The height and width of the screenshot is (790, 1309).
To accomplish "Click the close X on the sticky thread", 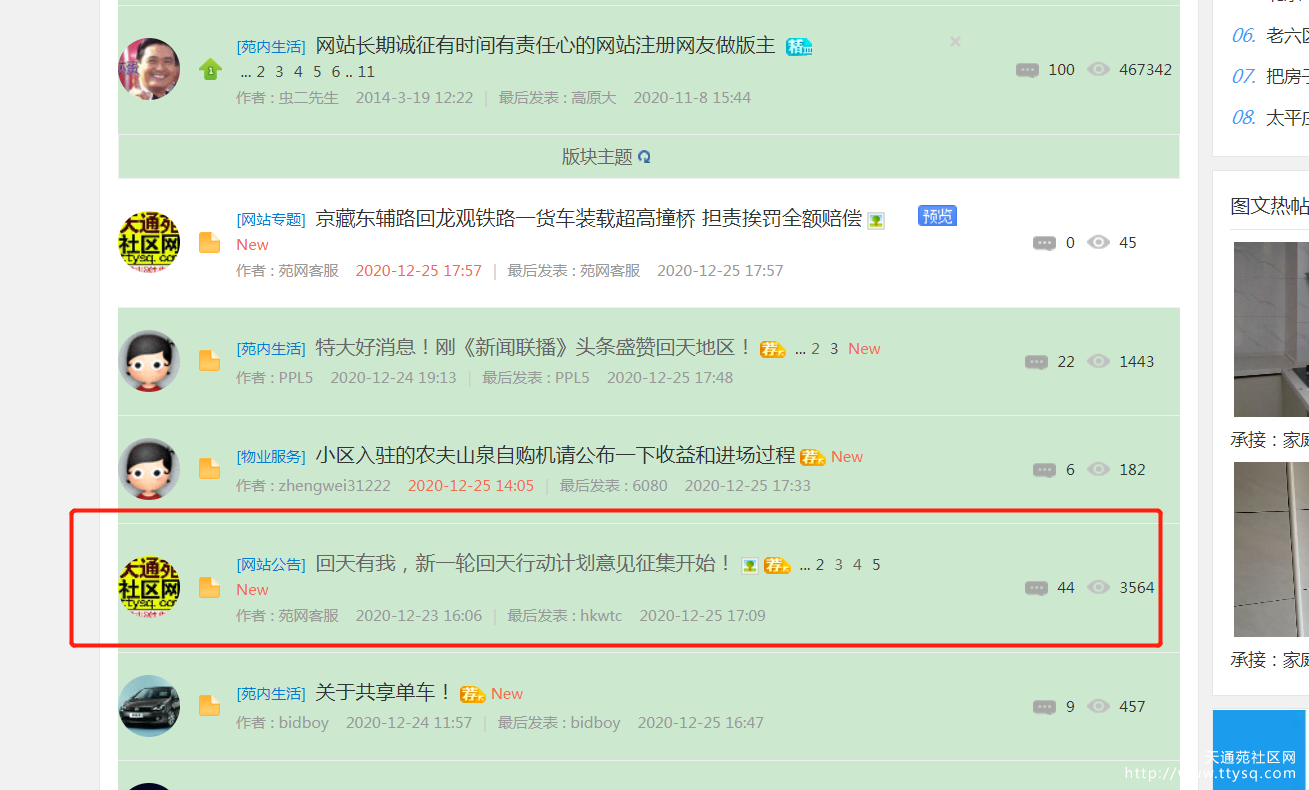I will point(955,41).
